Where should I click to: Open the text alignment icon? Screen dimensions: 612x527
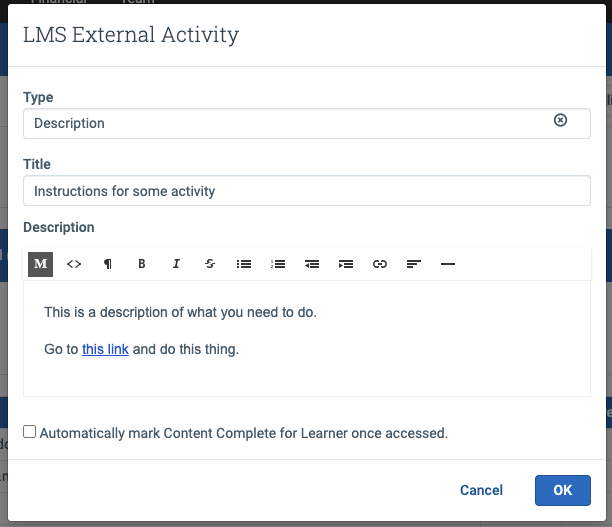[414, 264]
